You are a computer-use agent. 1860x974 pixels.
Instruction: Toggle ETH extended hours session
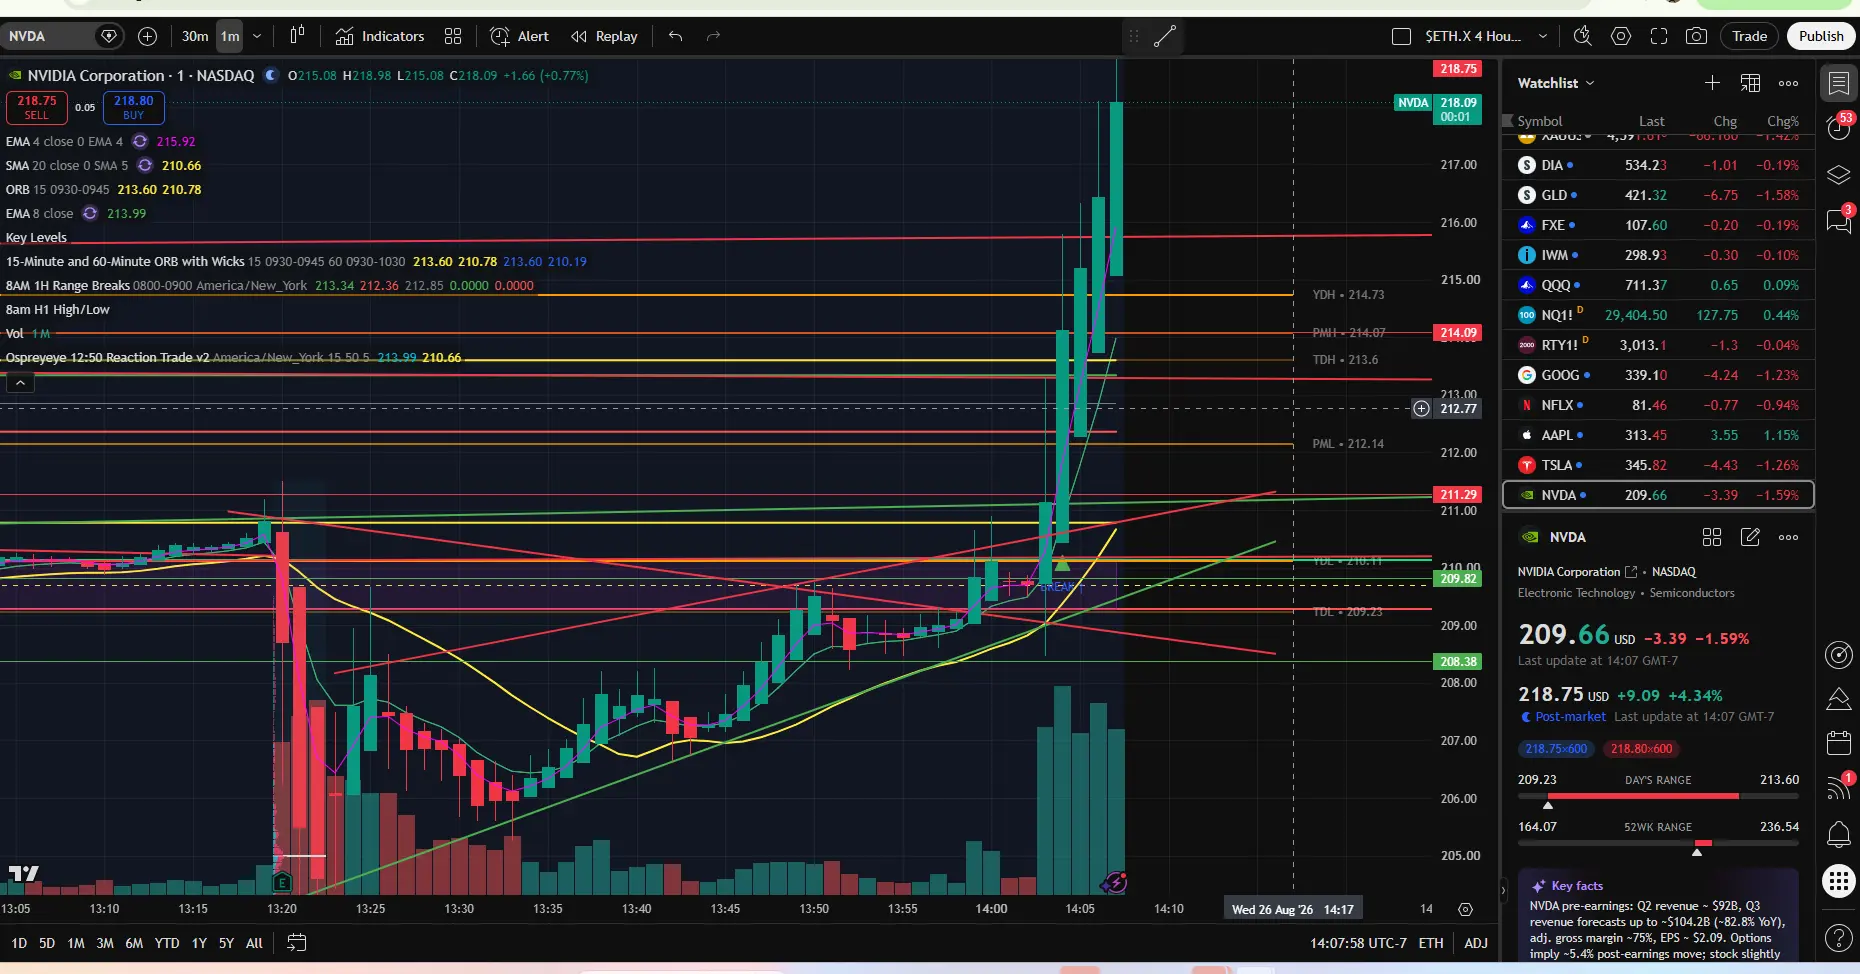(1431, 943)
